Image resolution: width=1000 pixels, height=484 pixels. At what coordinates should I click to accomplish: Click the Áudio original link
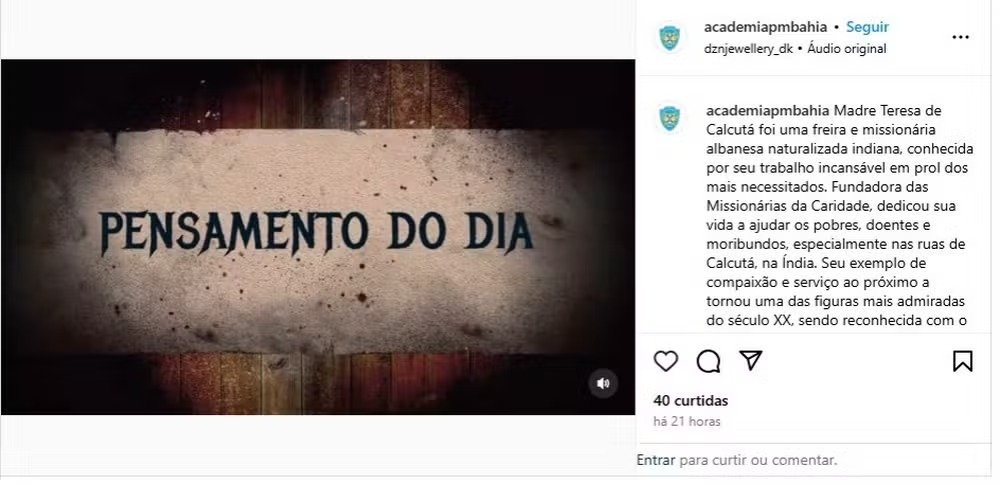[x=847, y=48]
